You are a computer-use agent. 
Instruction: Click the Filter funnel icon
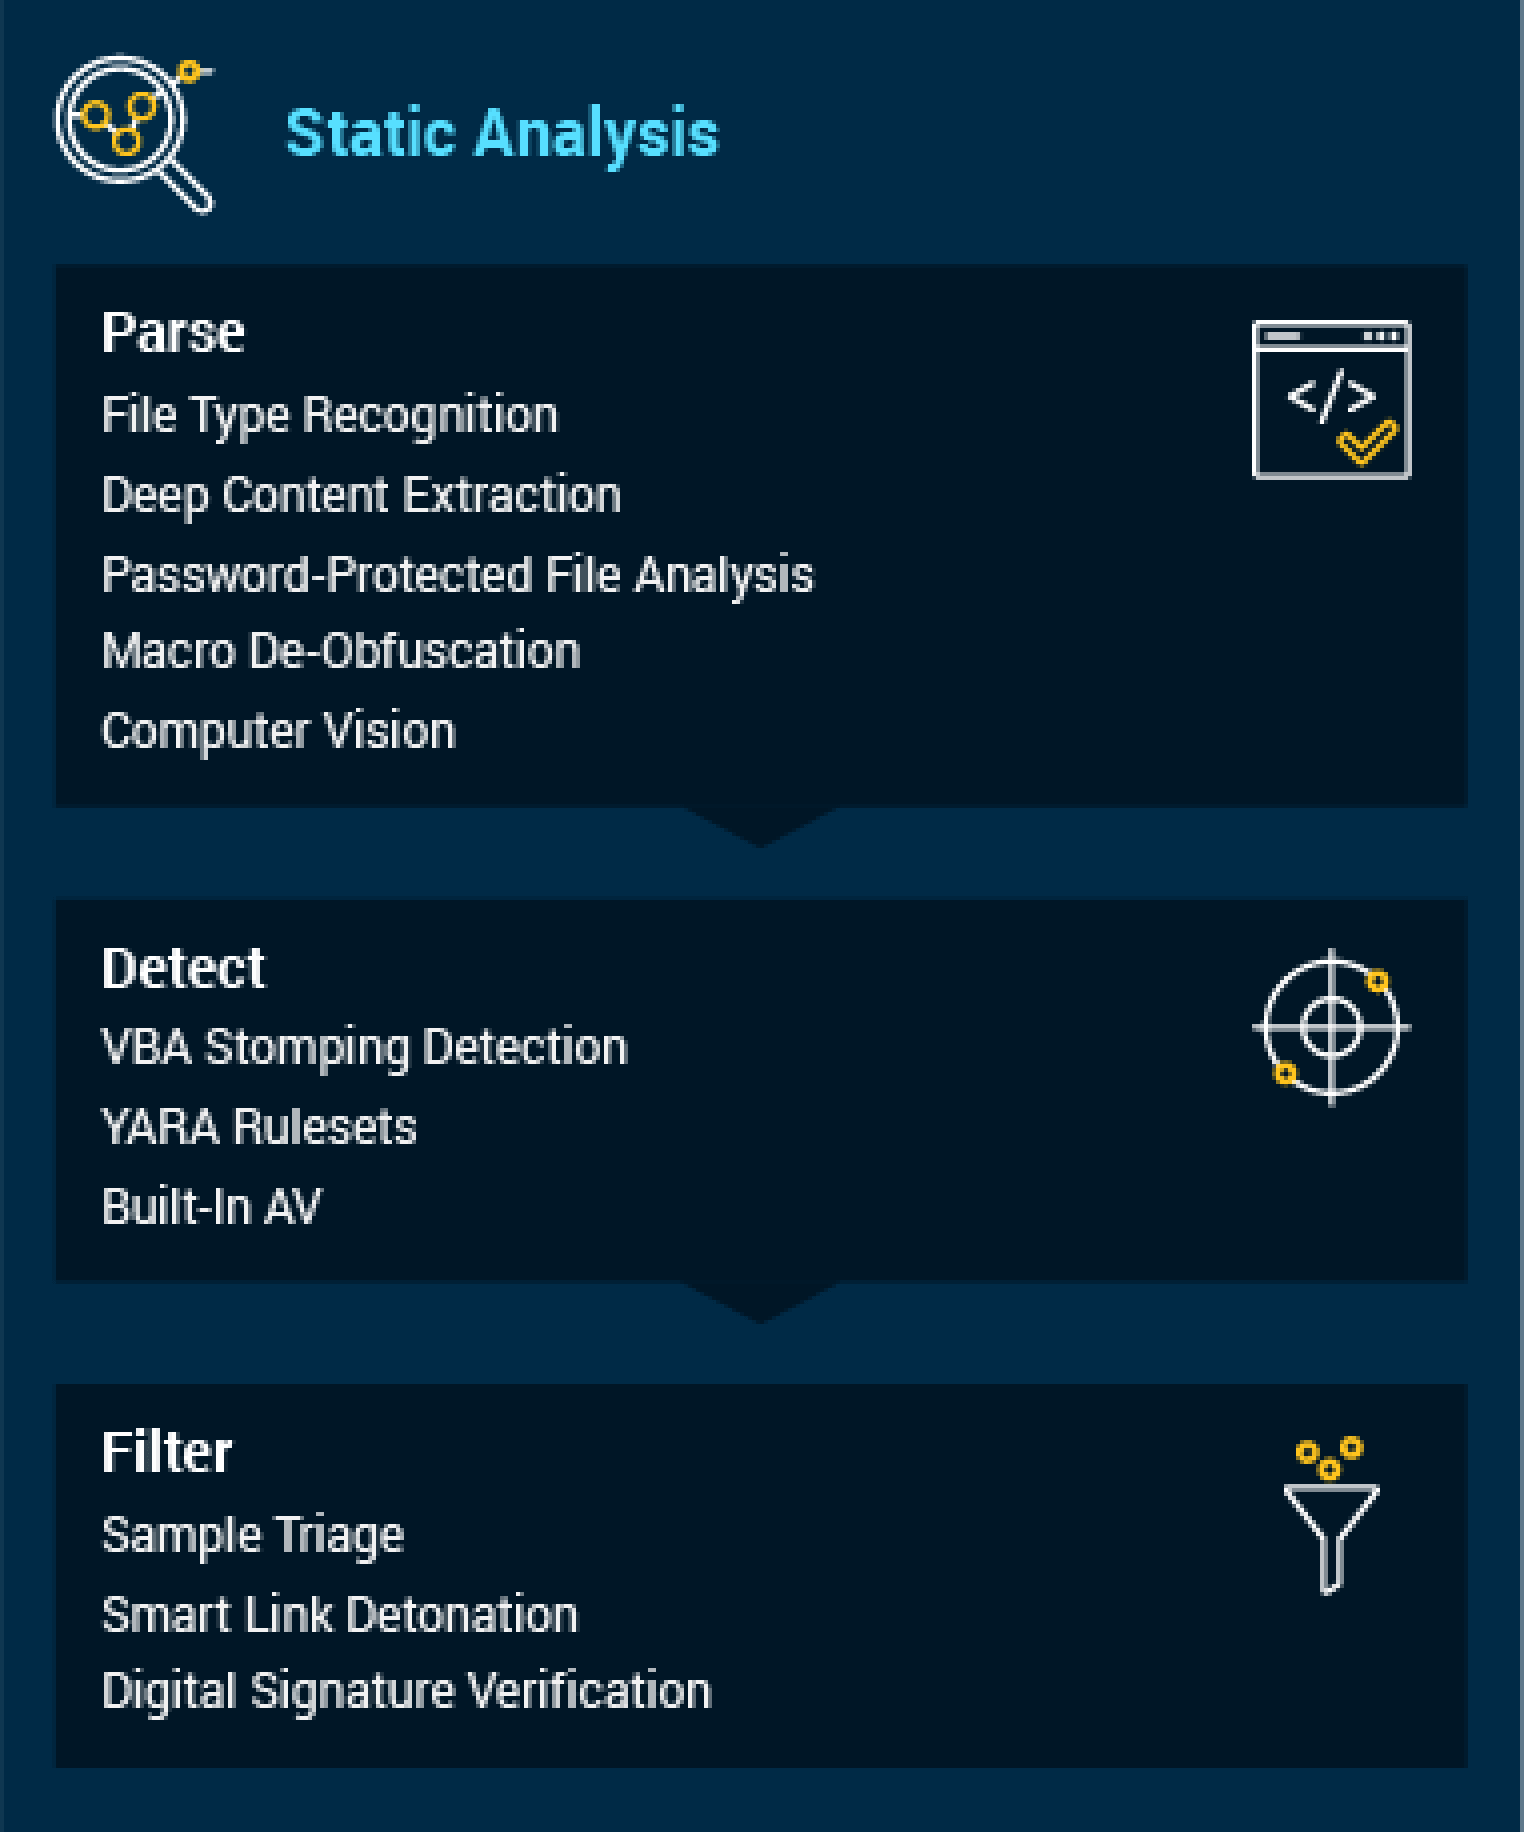point(1331,1515)
